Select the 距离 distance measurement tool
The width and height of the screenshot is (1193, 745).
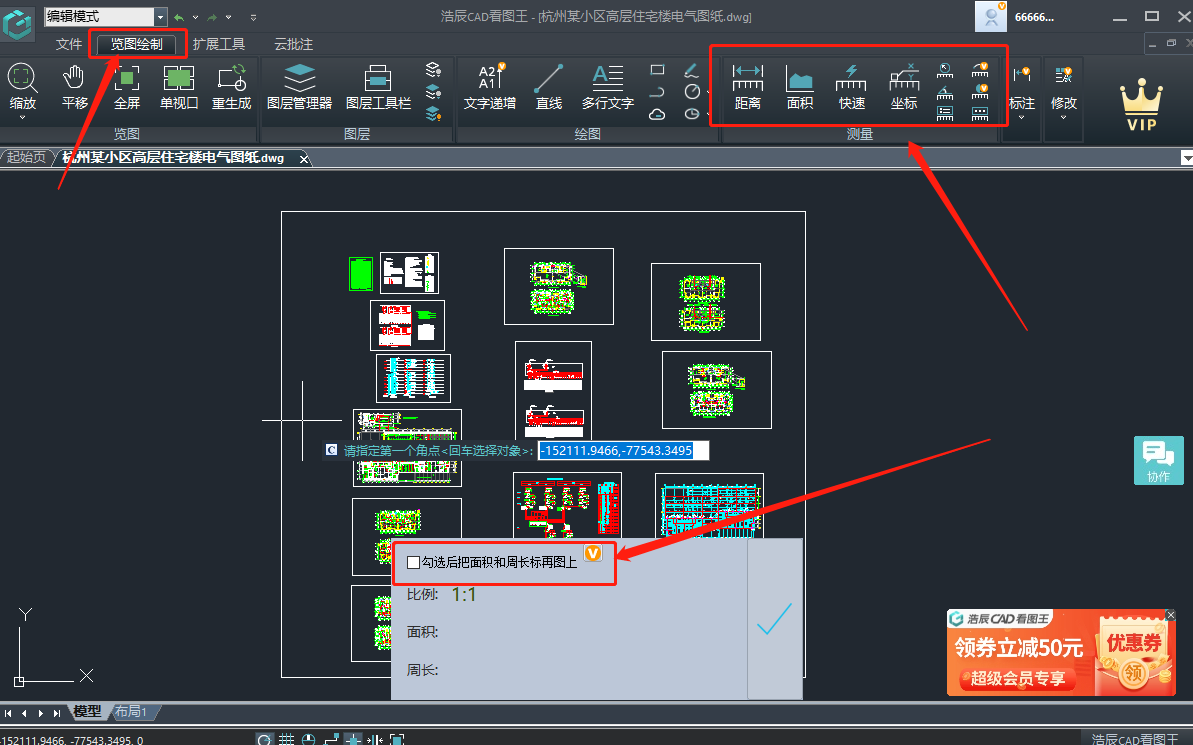[747, 86]
